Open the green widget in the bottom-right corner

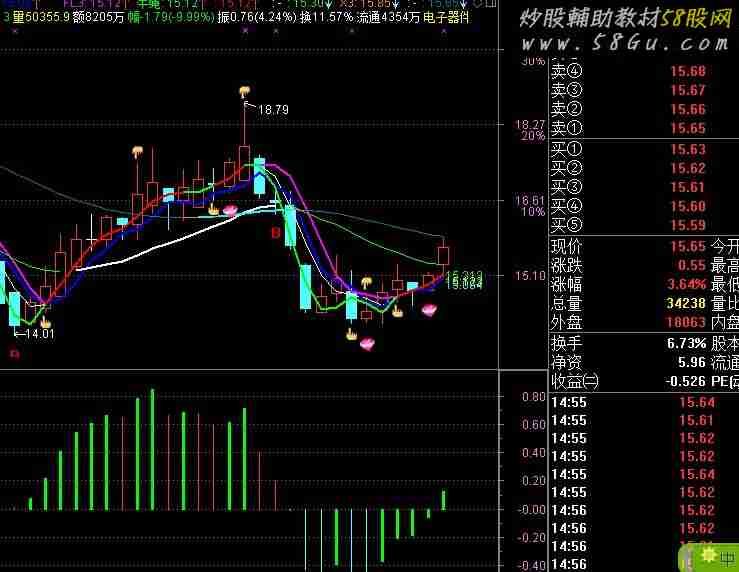tap(708, 557)
